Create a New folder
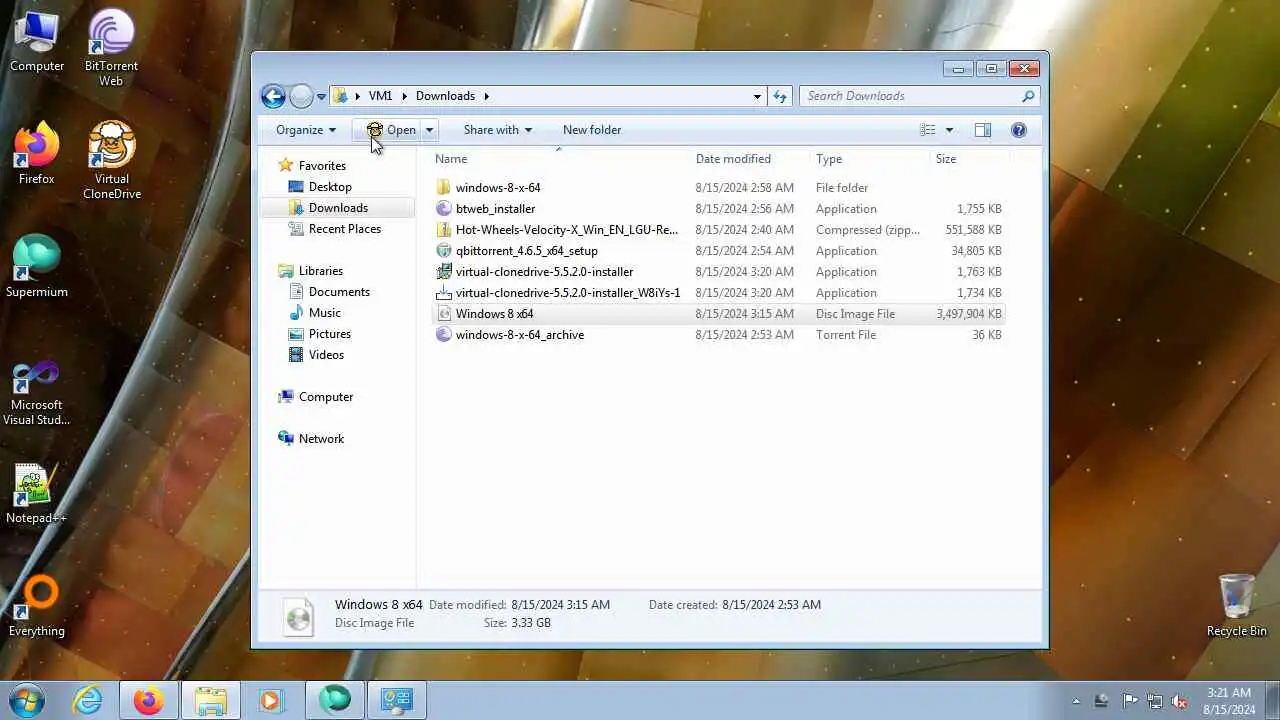Viewport: 1280px width, 720px height. point(592,130)
